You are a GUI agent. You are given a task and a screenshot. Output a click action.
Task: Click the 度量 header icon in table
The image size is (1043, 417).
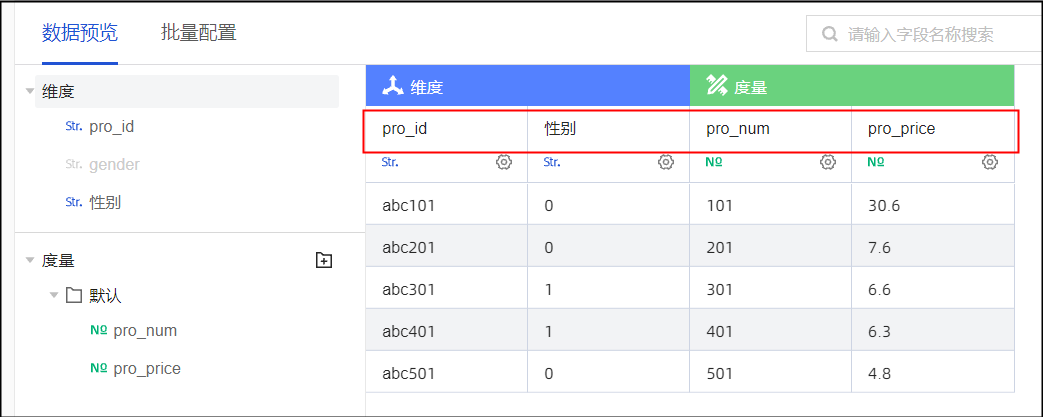tap(716, 86)
